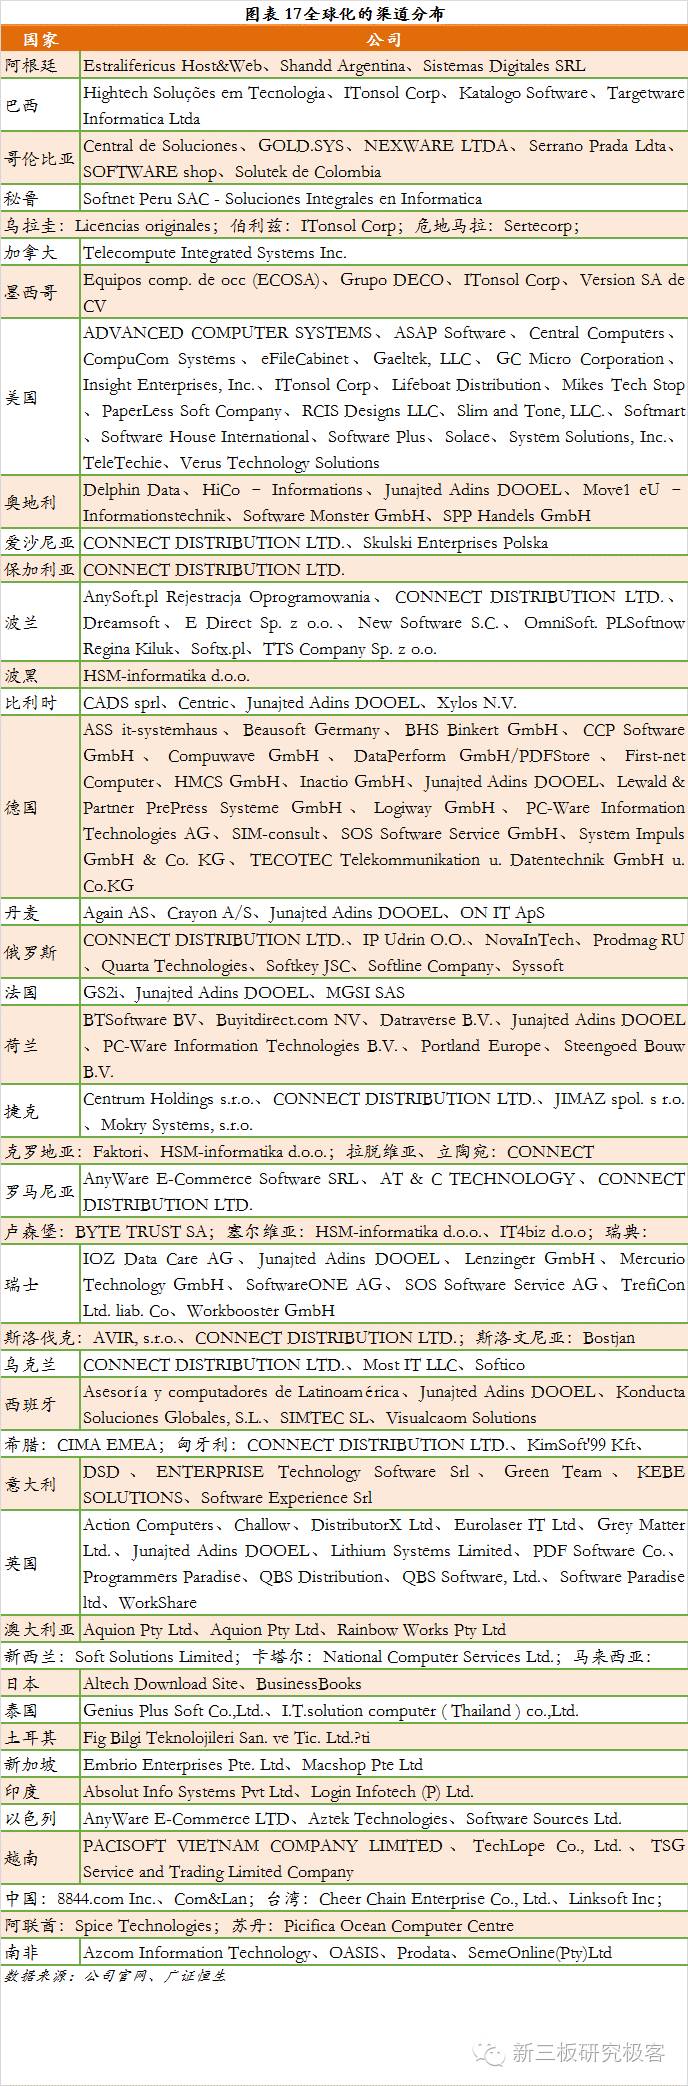
Task: Click the 泰国 country cell
Action: point(40,1710)
